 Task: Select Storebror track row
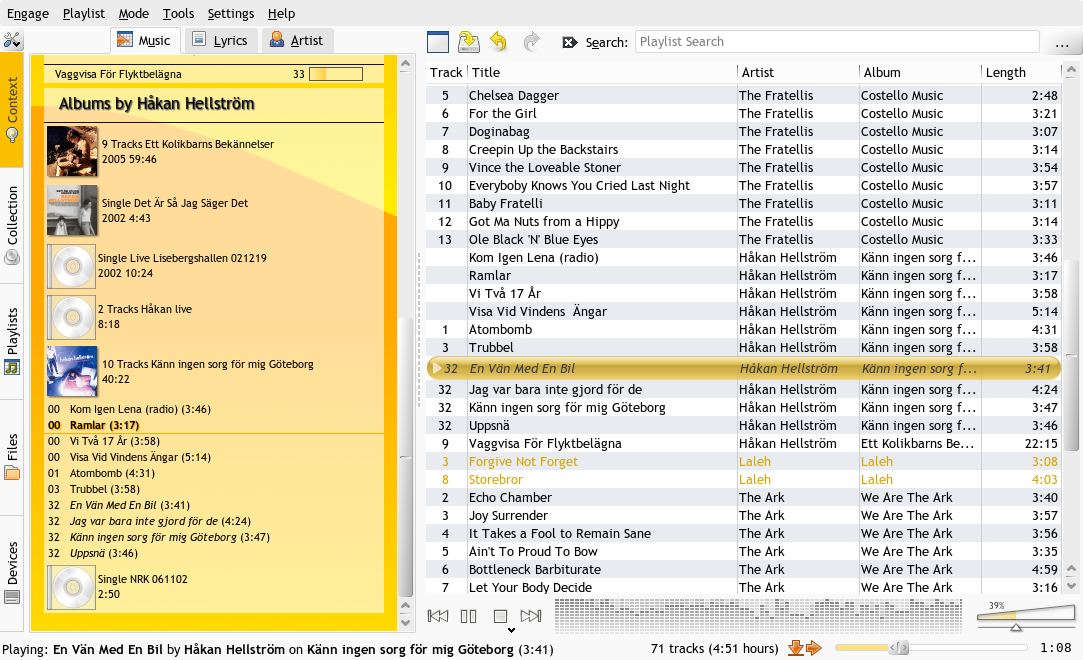(742, 480)
